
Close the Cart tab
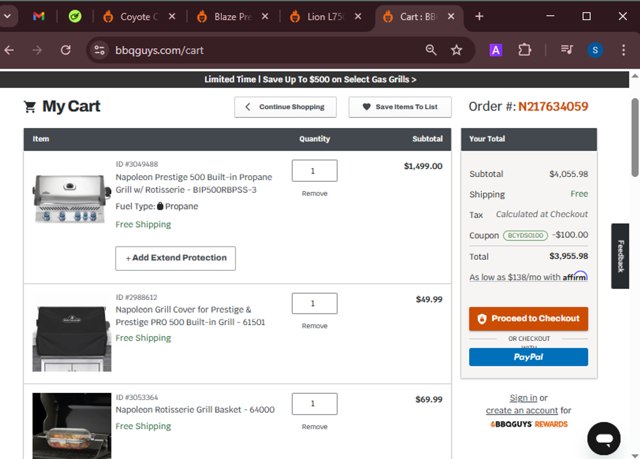[x=451, y=16]
